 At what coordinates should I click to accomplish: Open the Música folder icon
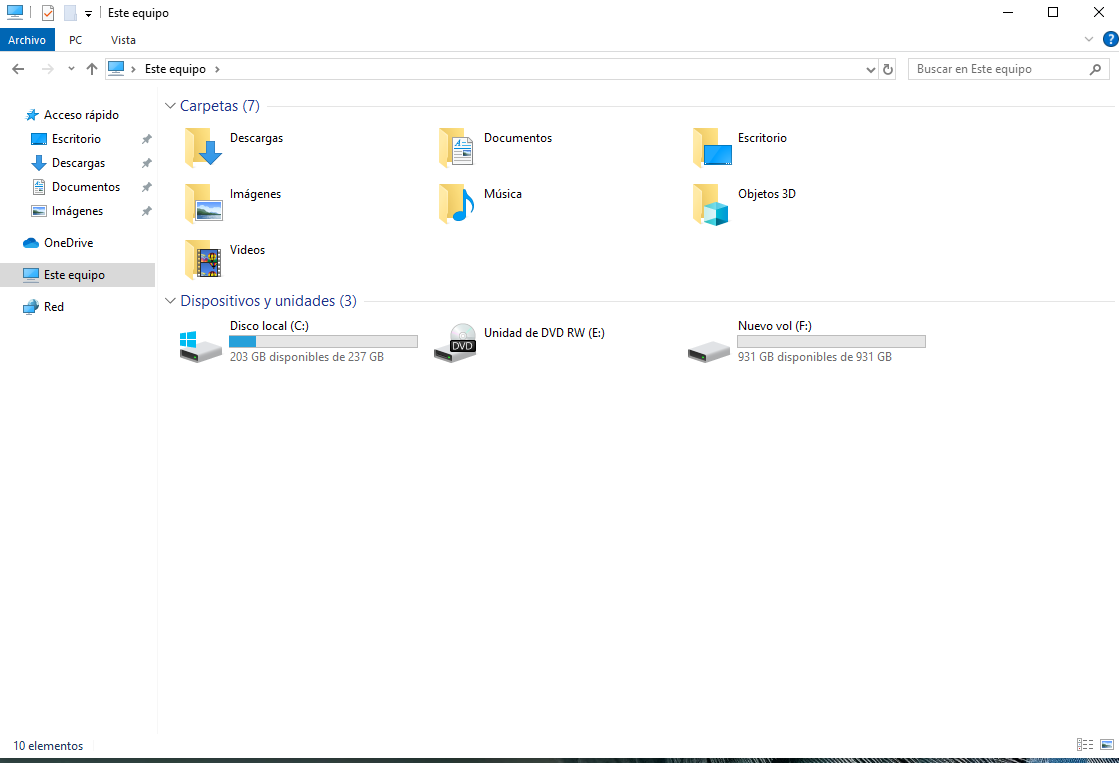click(x=457, y=203)
